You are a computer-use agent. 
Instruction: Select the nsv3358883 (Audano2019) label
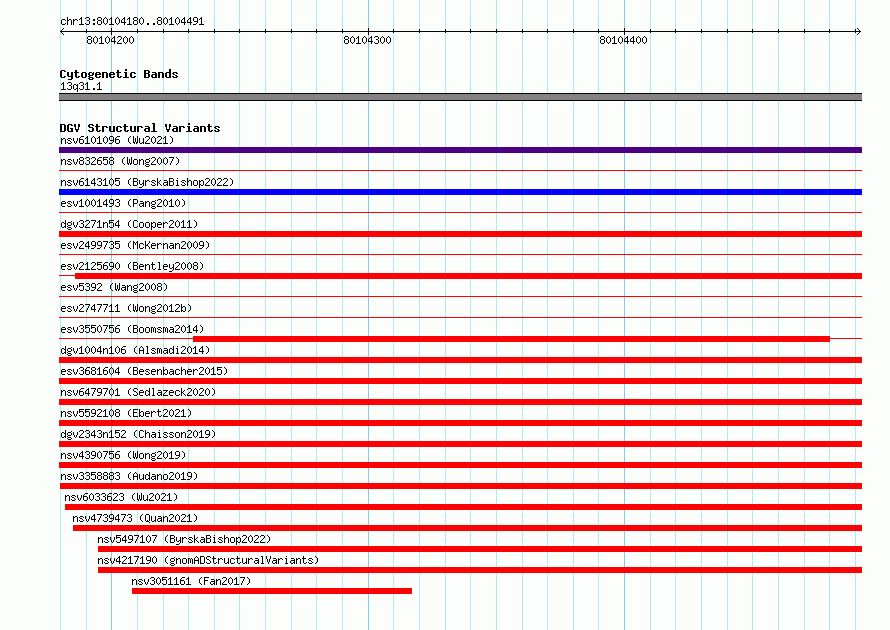(x=129, y=476)
